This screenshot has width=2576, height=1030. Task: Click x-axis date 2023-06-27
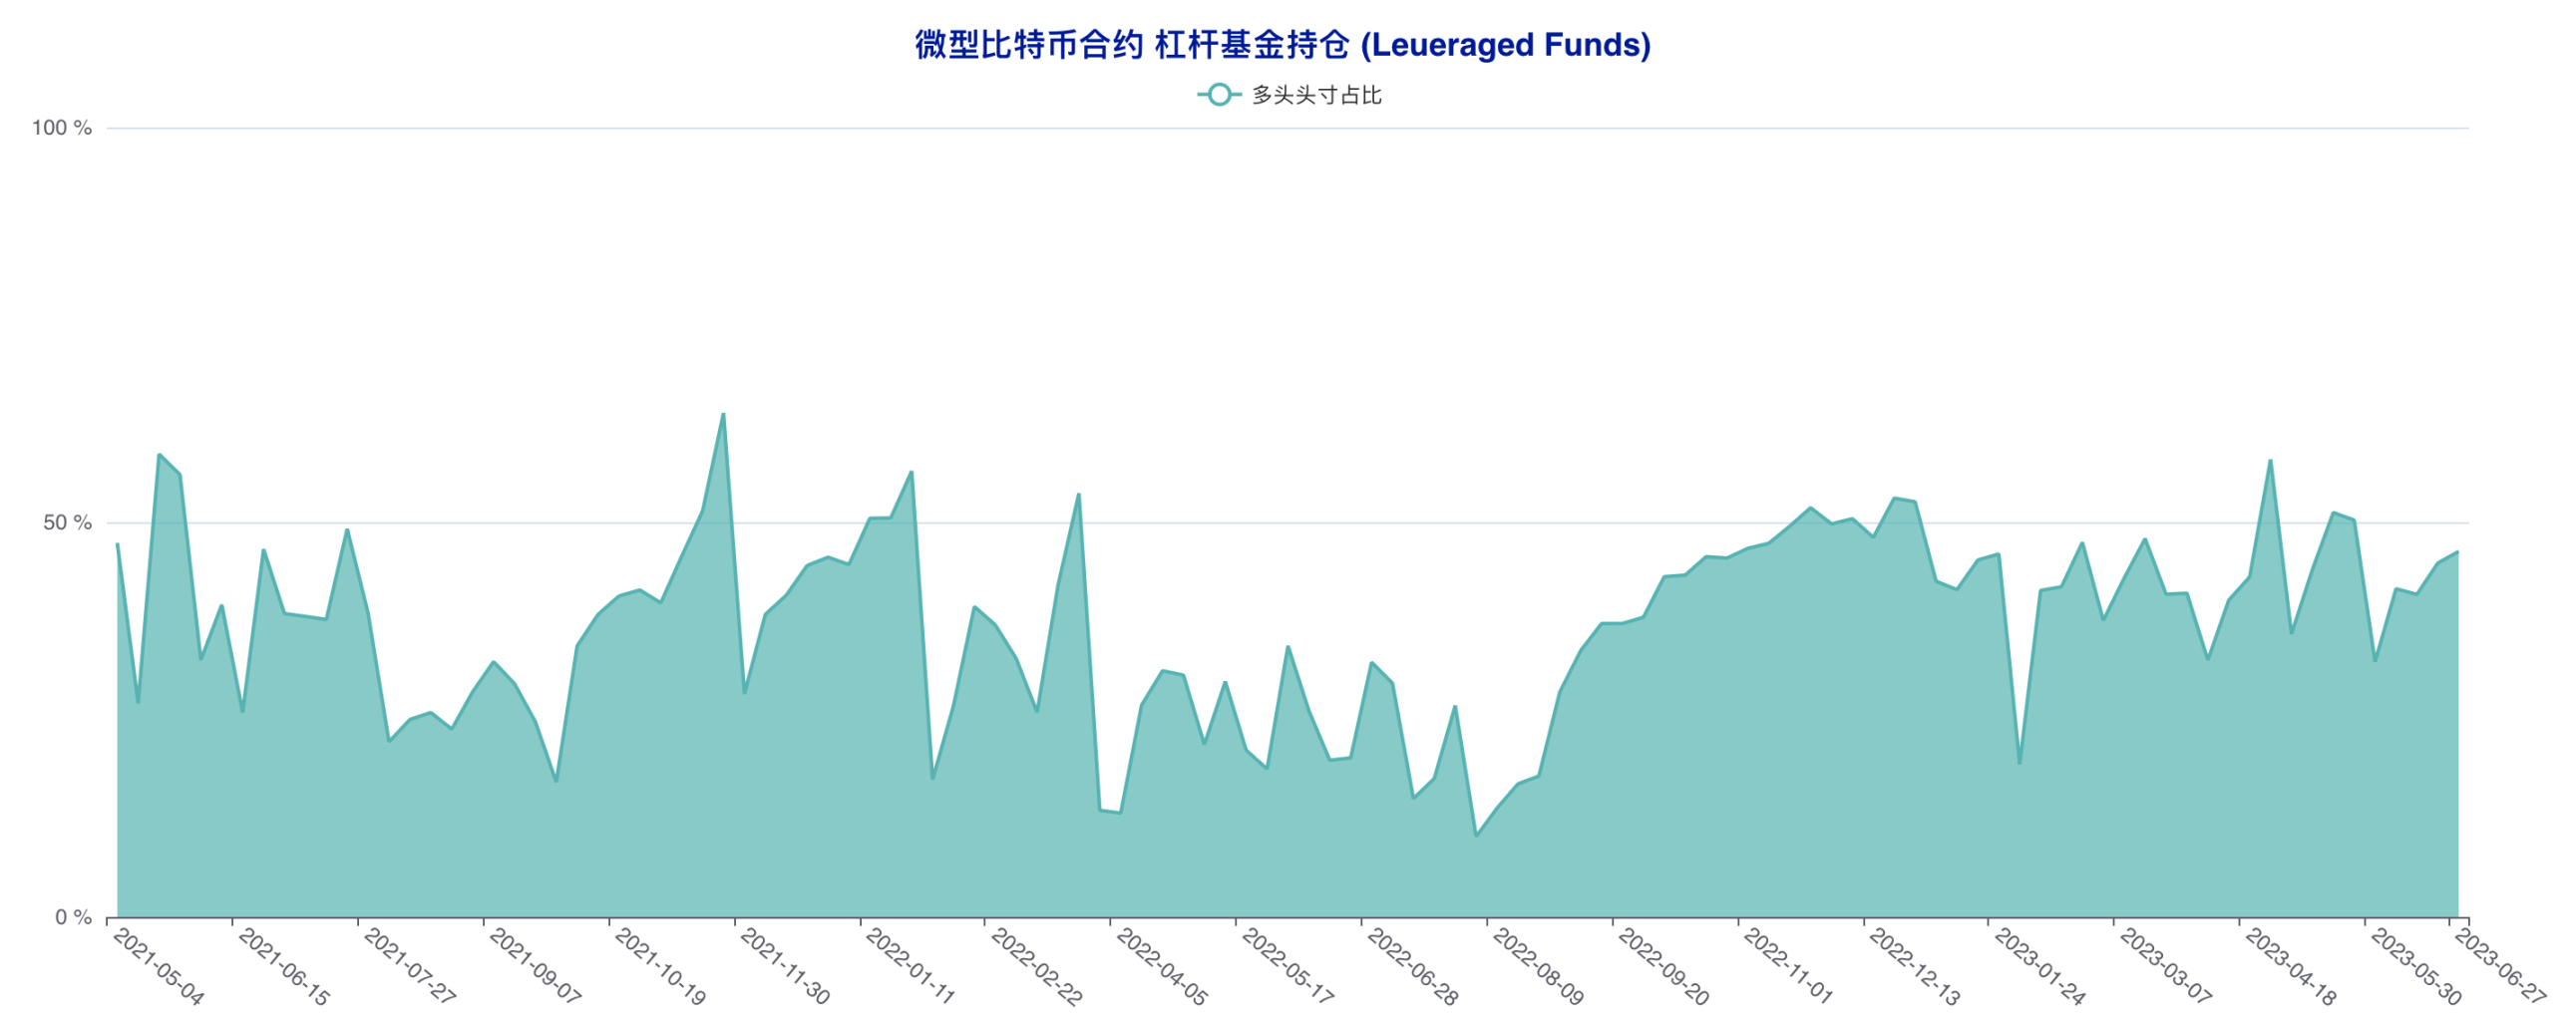2500,967
